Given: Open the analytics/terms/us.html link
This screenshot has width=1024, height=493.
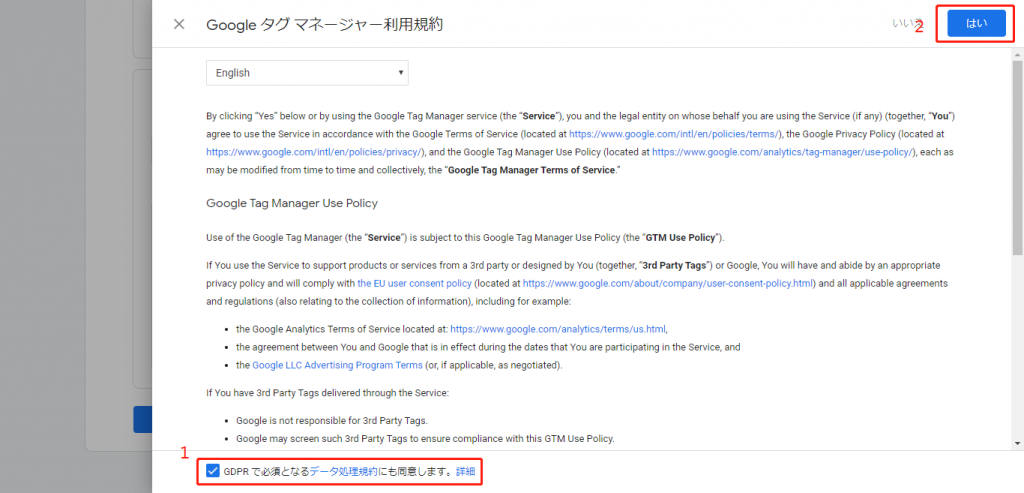Looking at the screenshot, I should (x=558, y=329).
